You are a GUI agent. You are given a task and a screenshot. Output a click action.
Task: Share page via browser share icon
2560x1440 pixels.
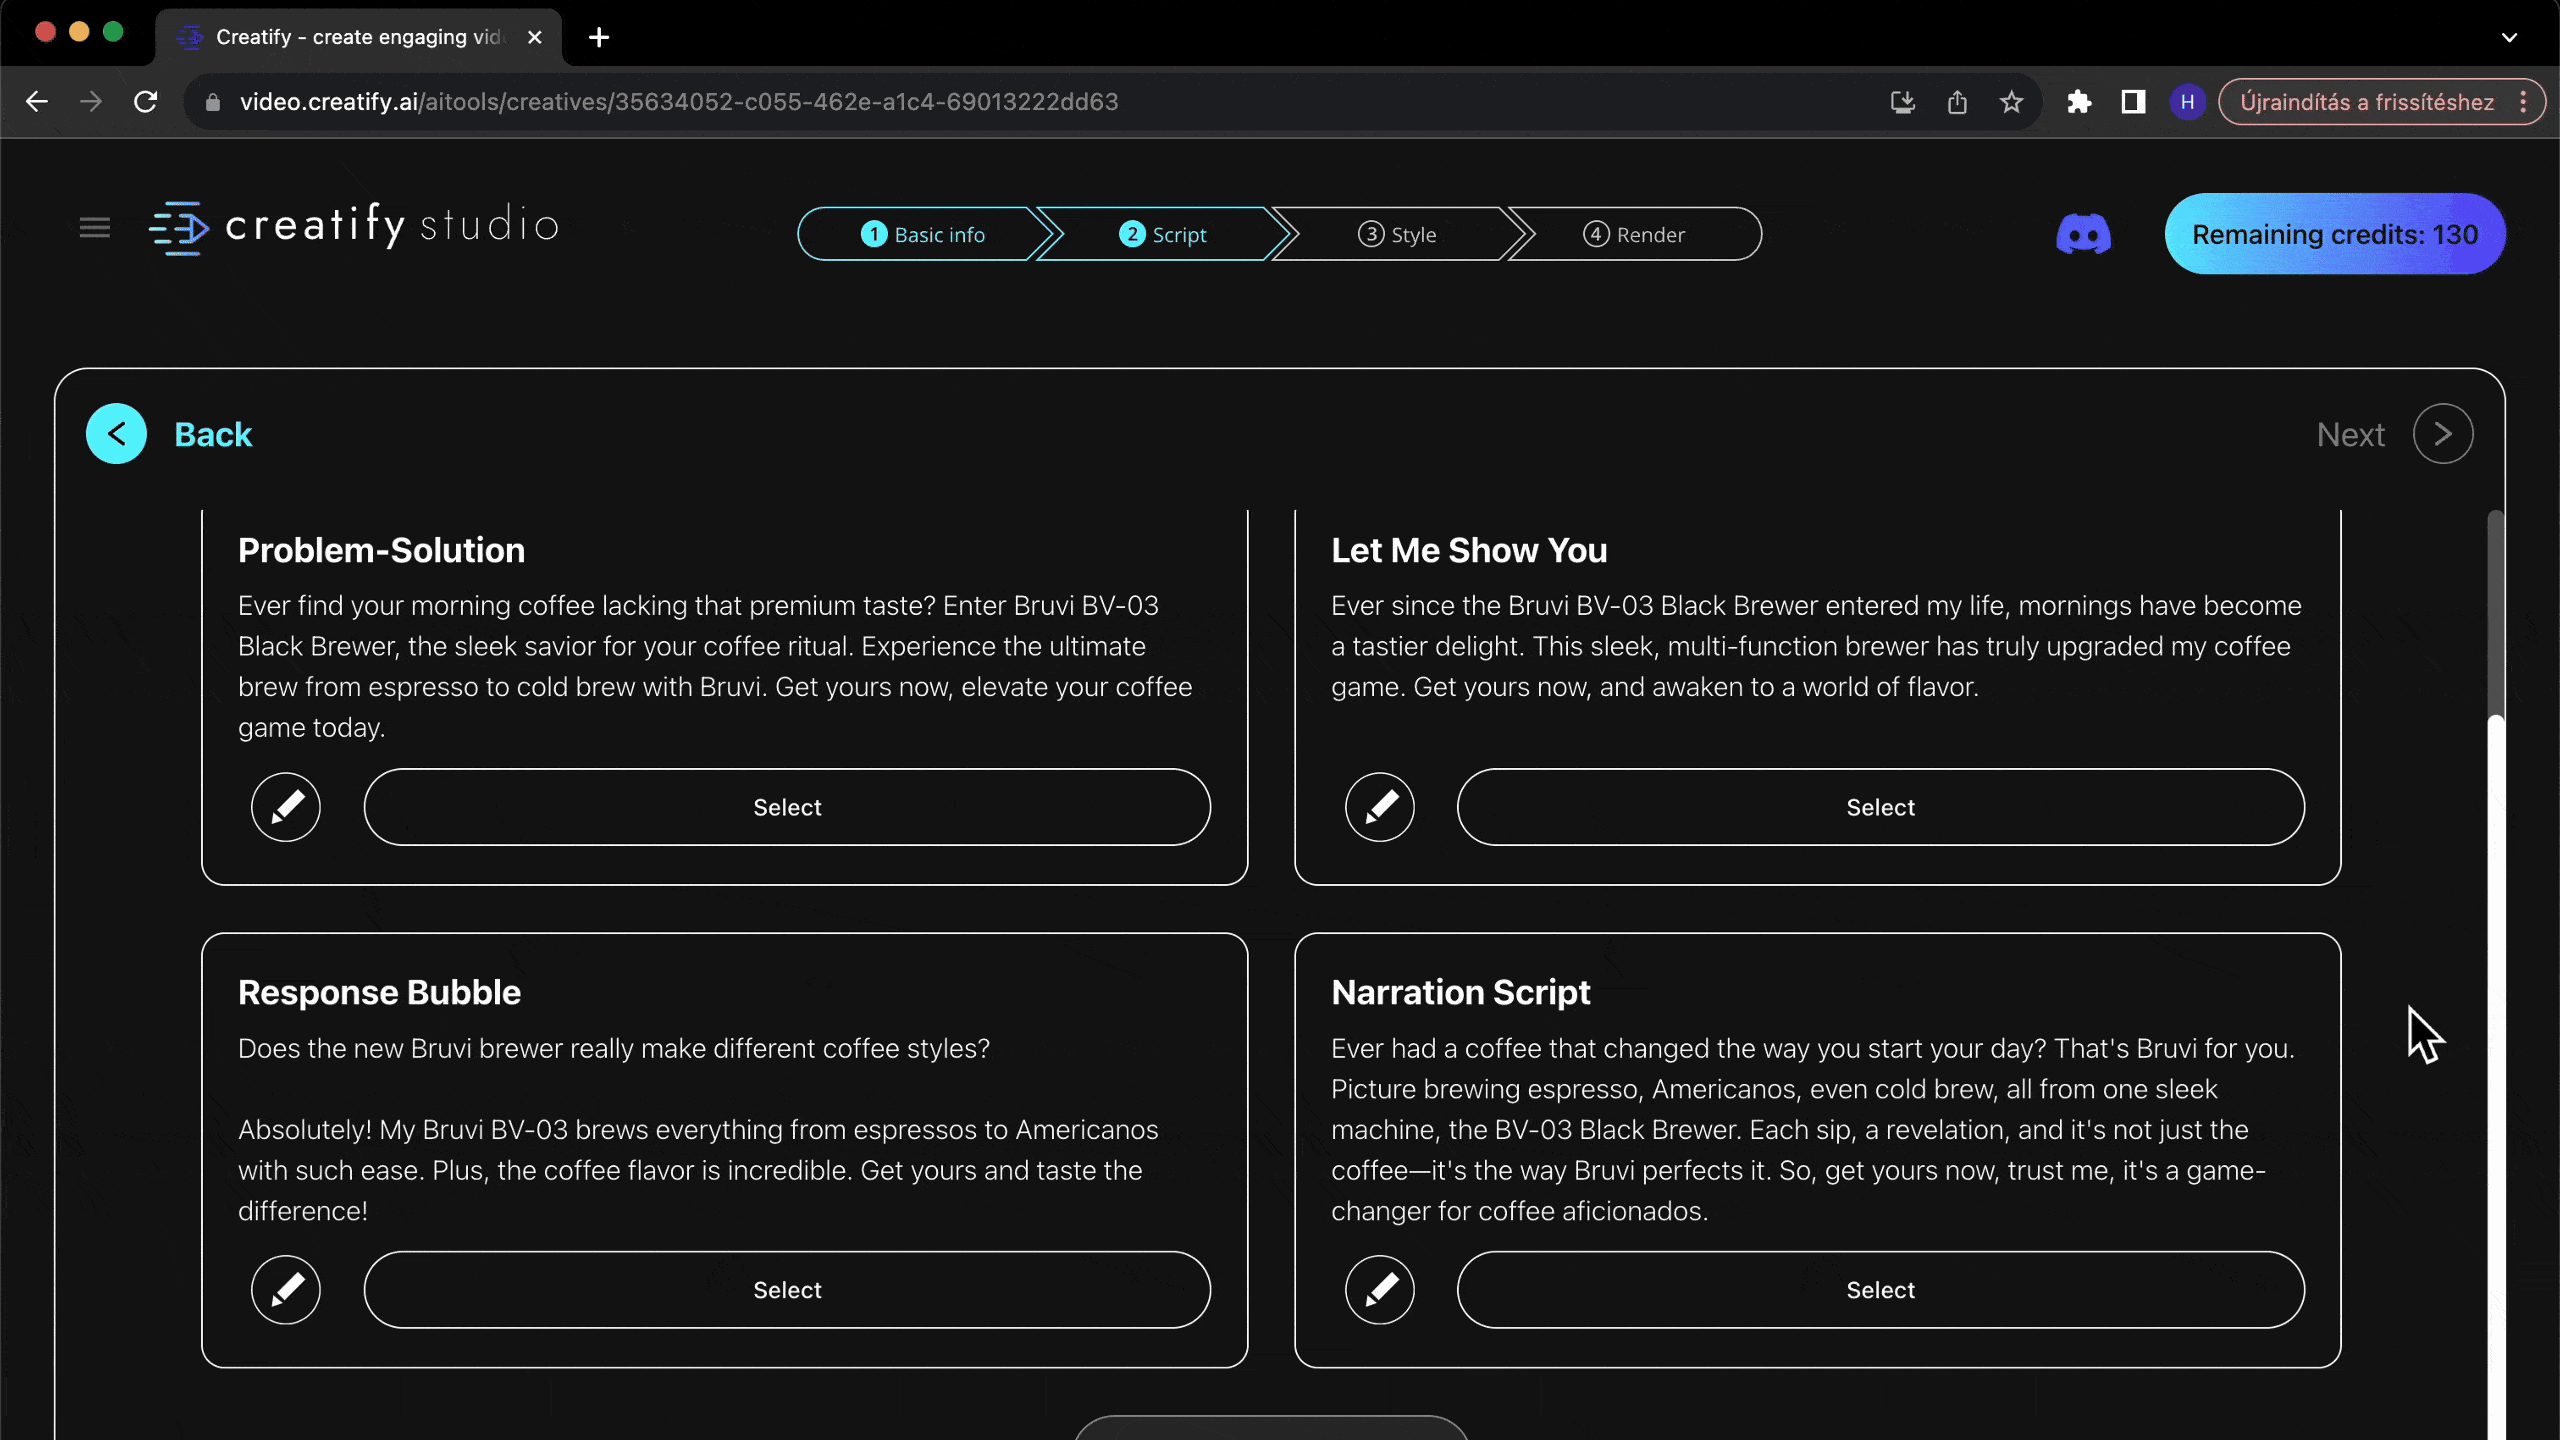(1957, 102)
